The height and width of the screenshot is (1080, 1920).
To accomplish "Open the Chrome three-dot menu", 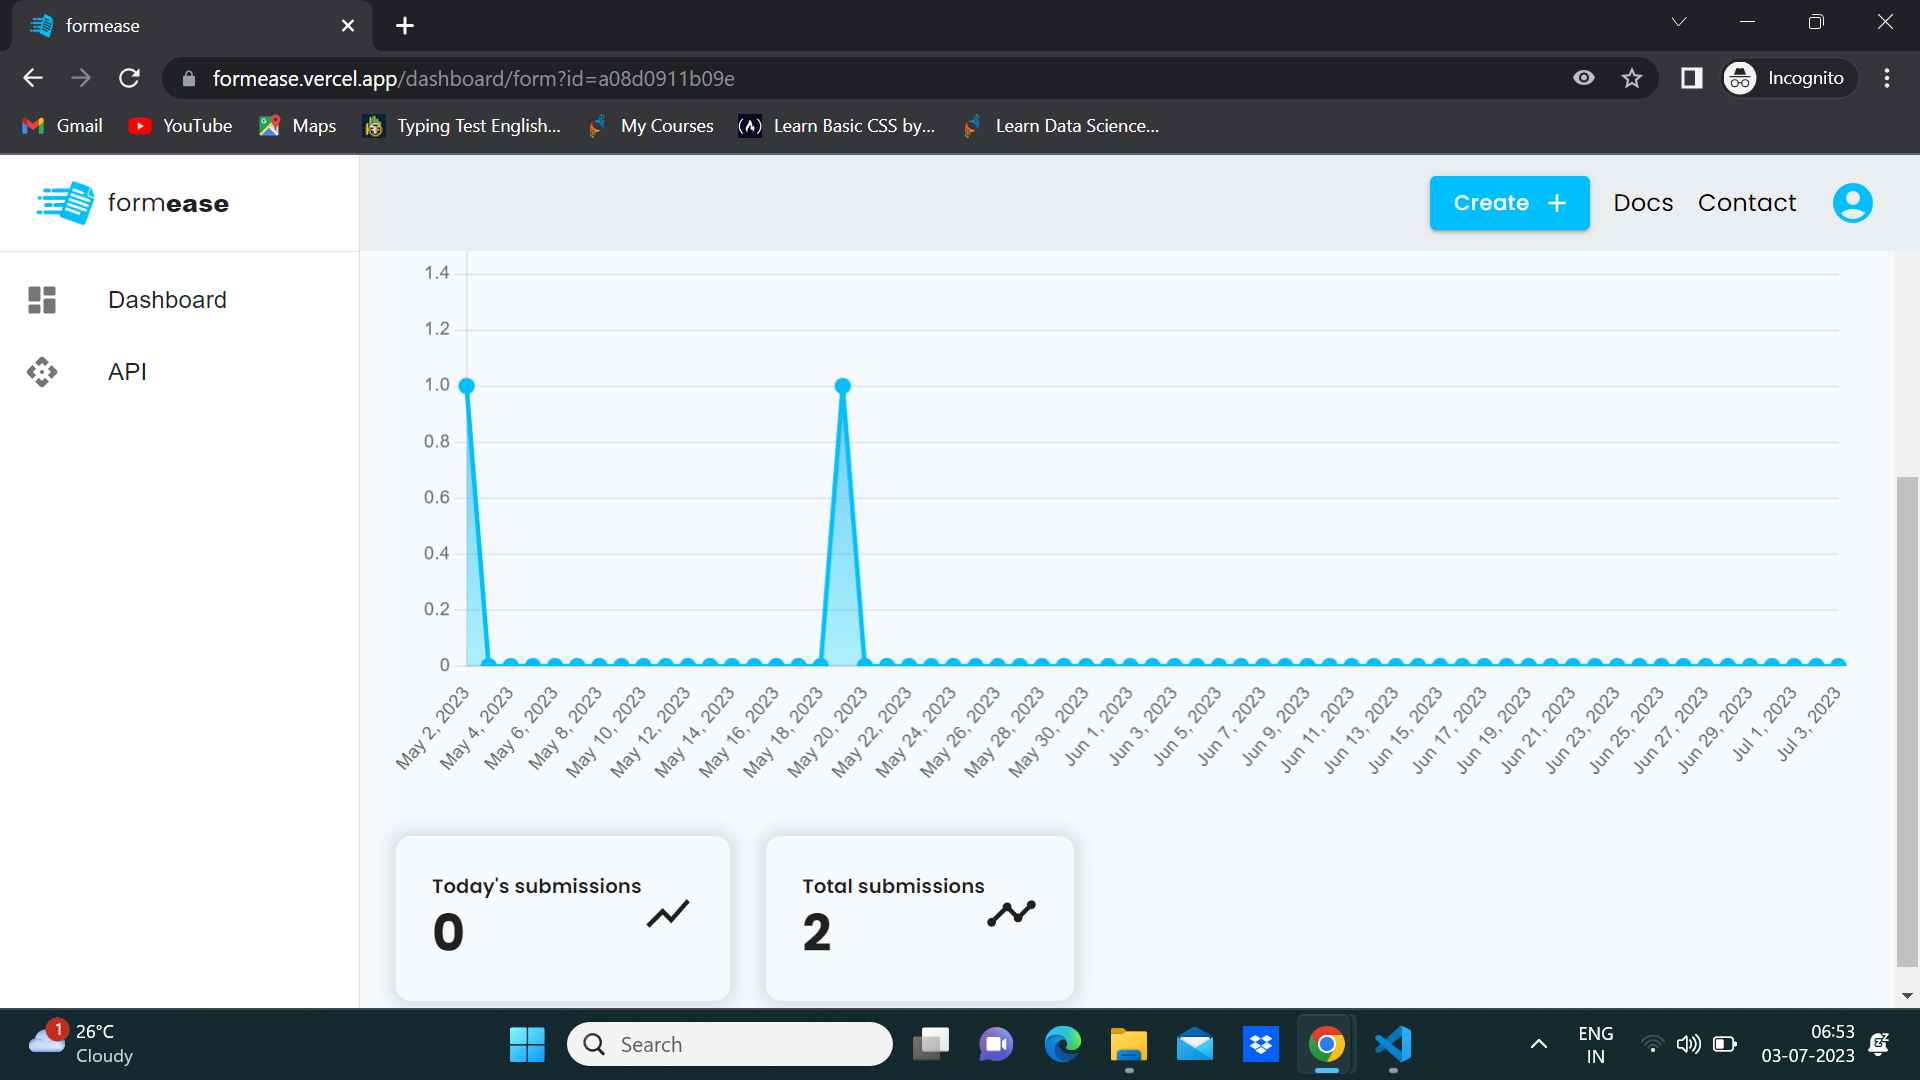I will click(1887, 78).
